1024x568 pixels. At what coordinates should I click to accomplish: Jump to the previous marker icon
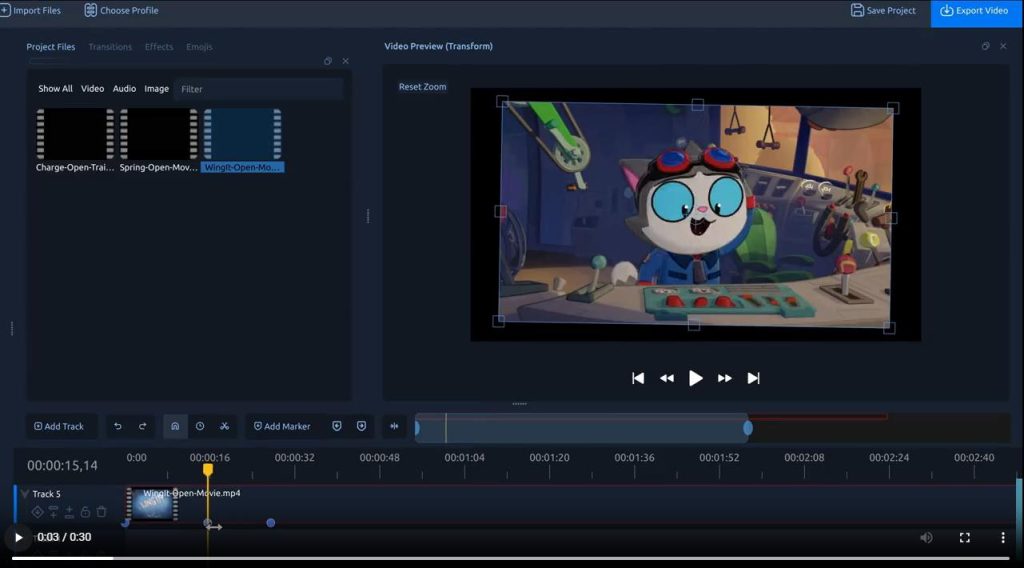pyautogui.click(x=337, y=426)
